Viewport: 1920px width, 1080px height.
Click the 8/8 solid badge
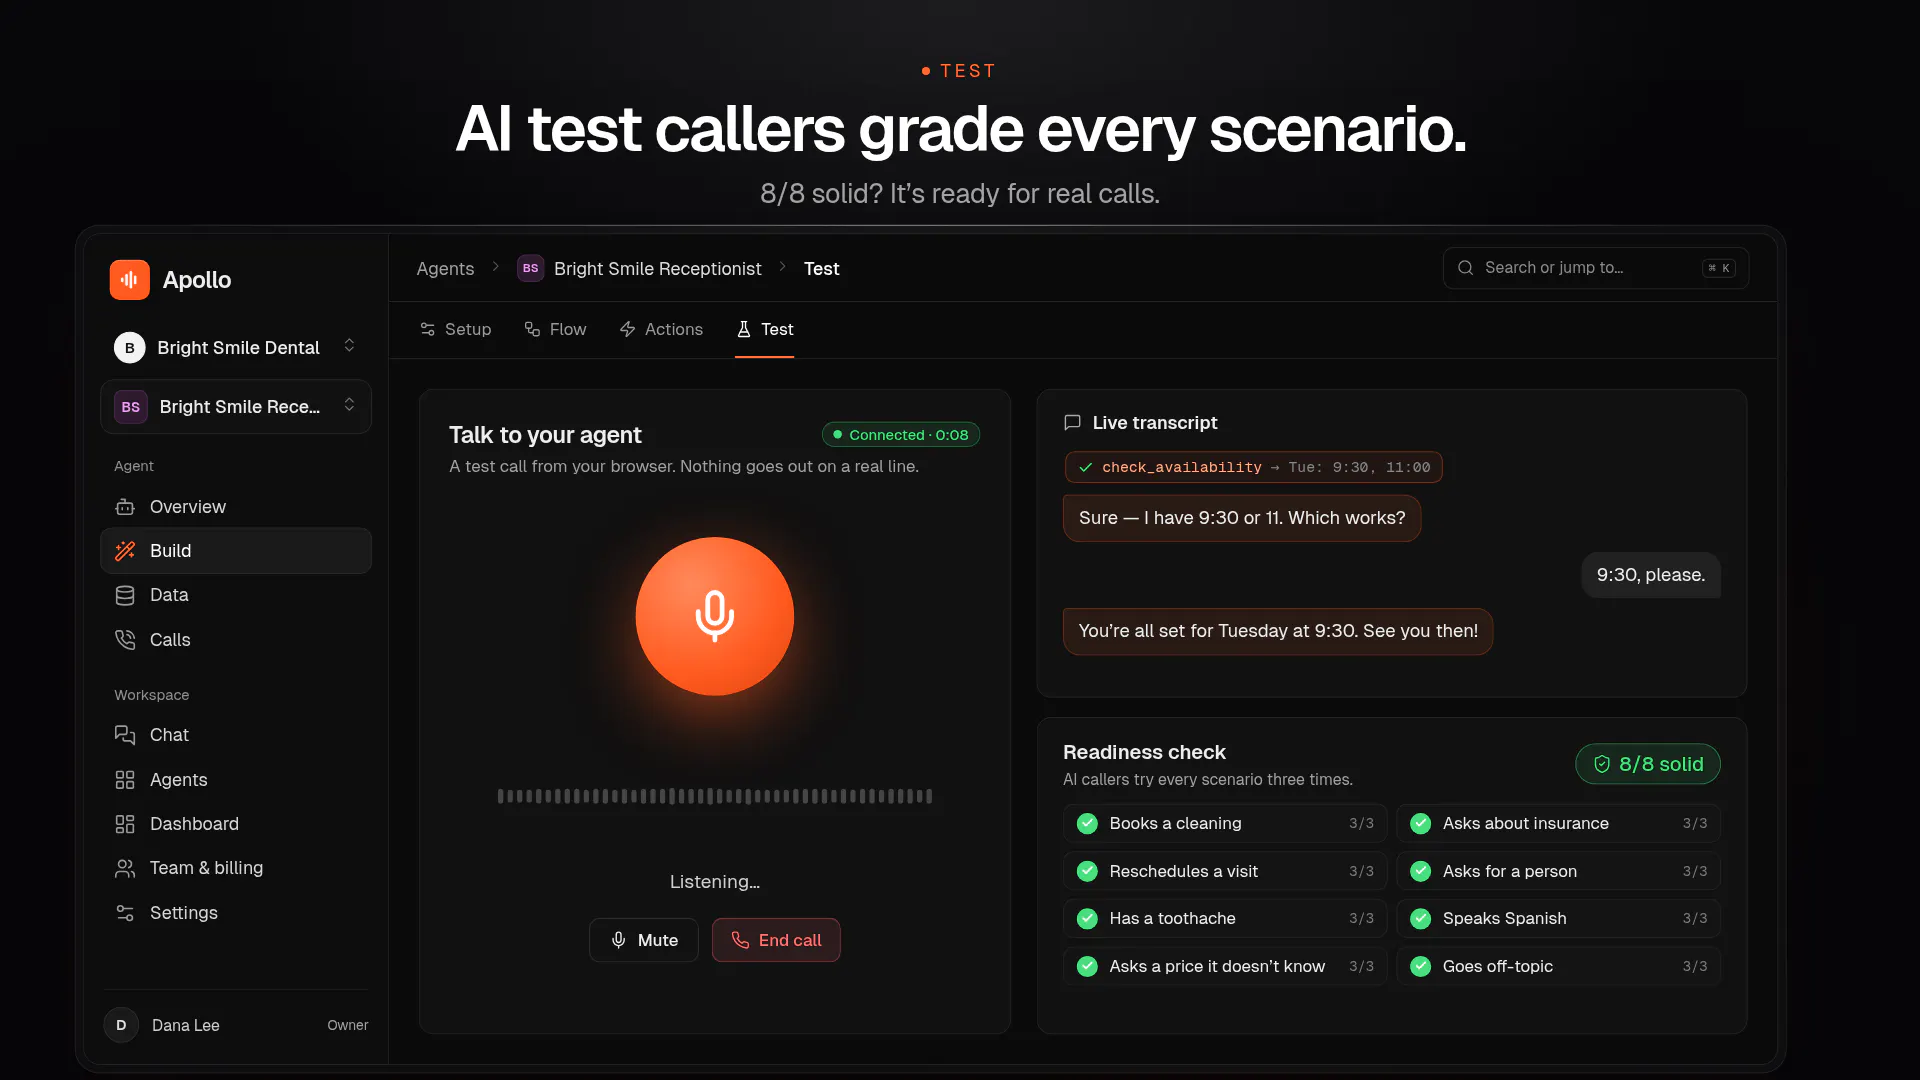click(x=1648, y=764)
